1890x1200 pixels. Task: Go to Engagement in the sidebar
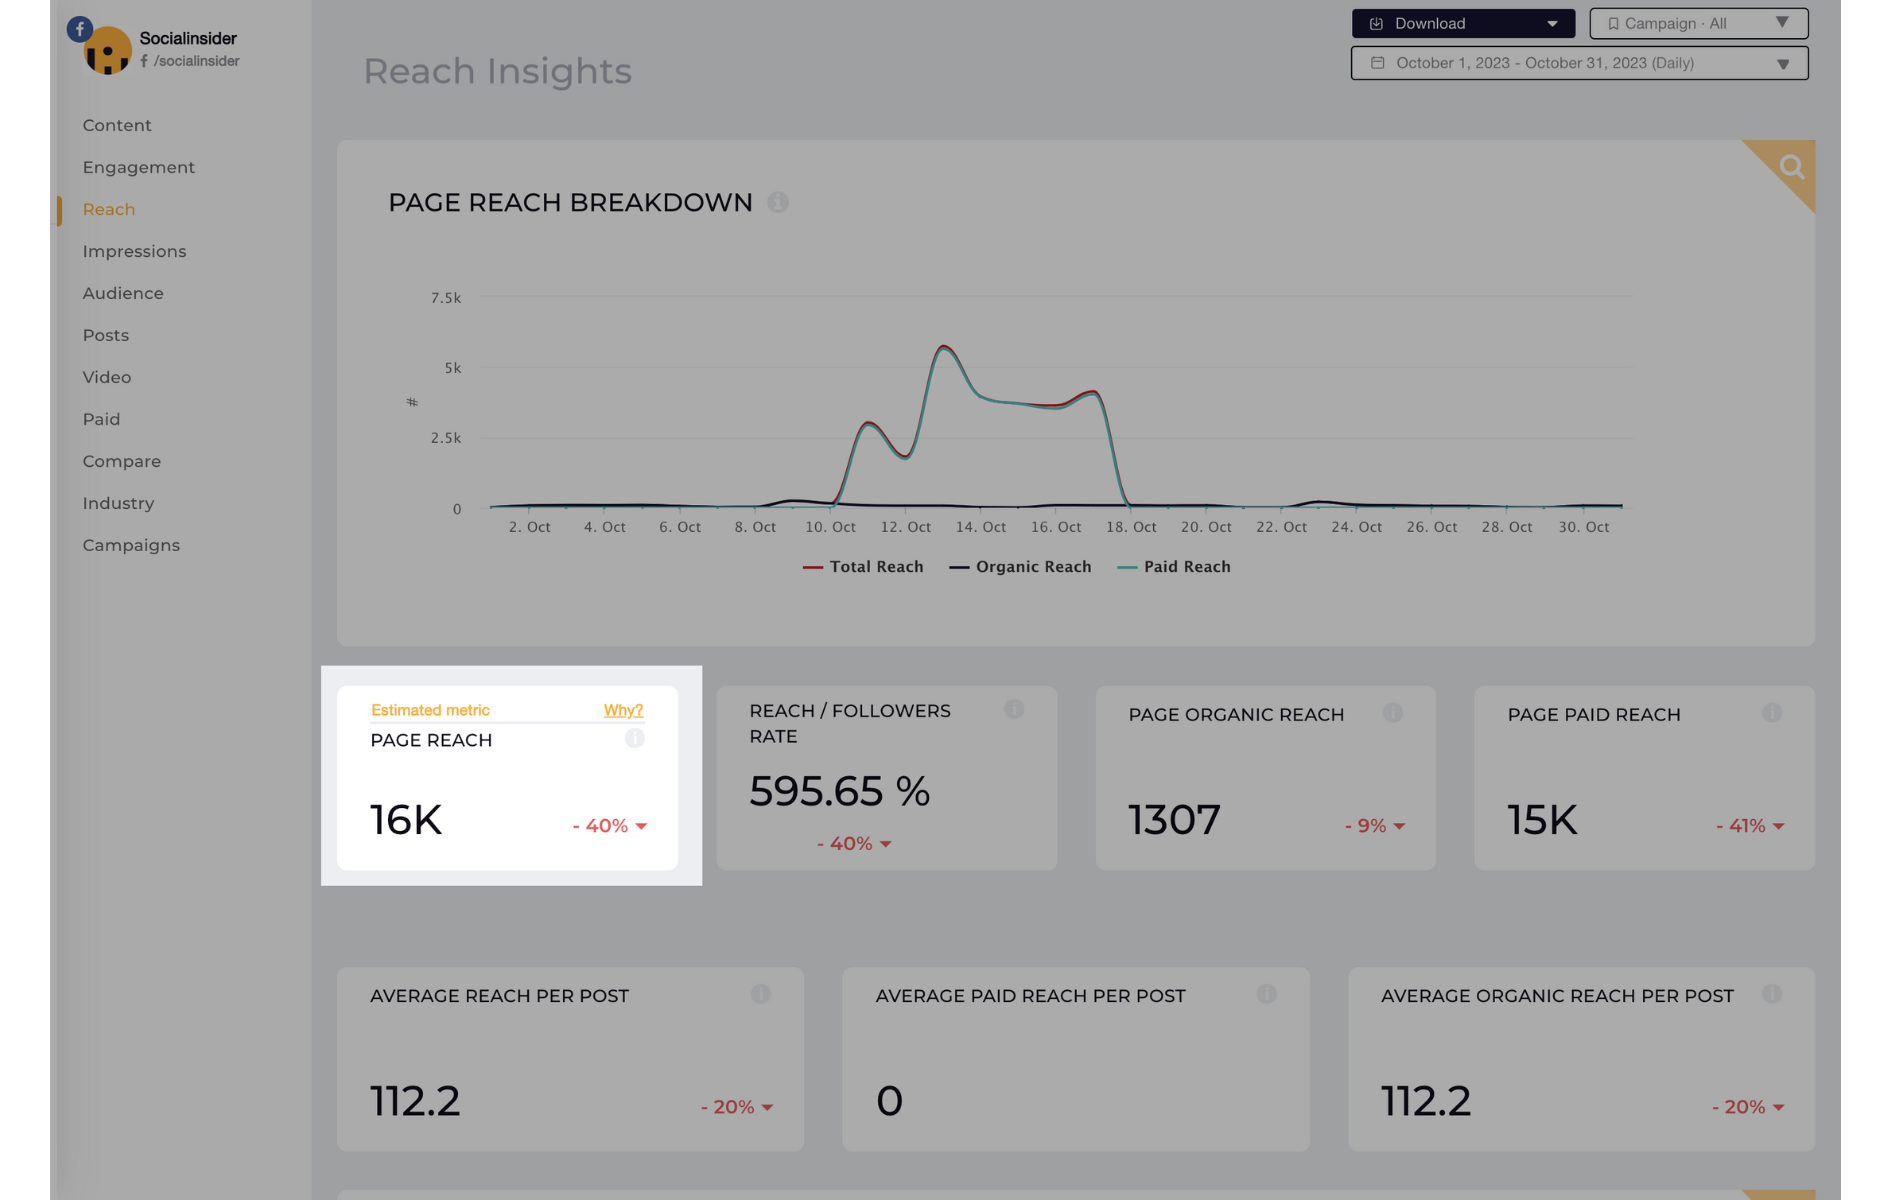point(139,167)
